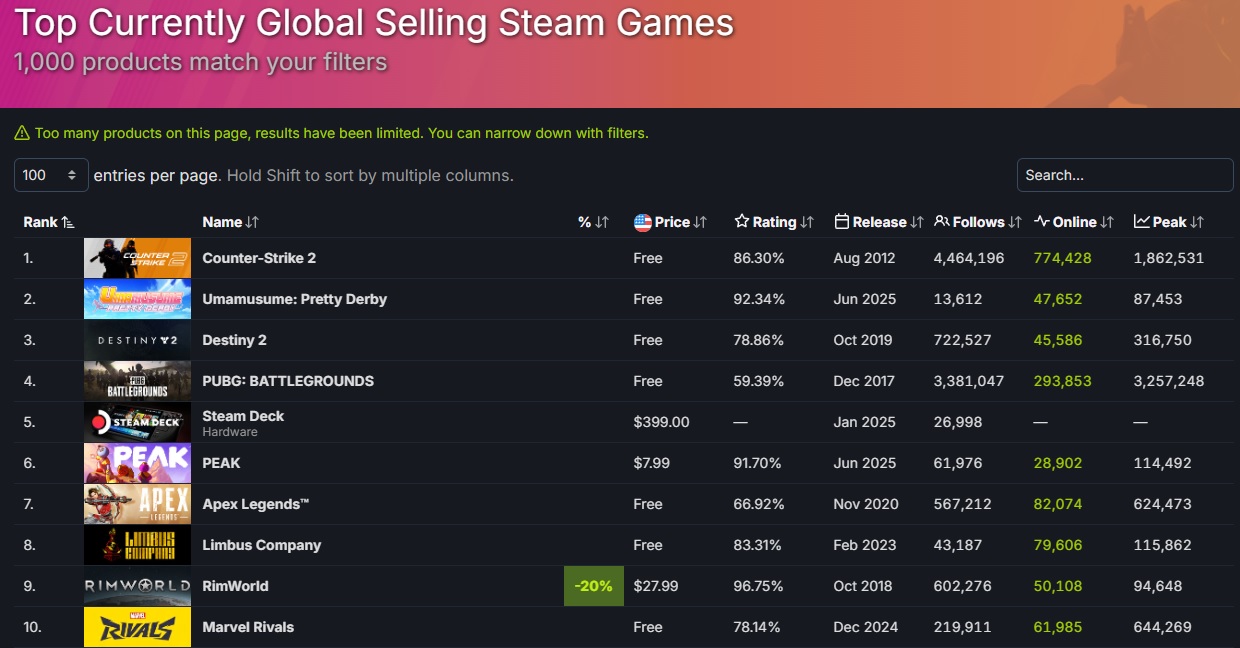Open the entries per page dropdown
Image resolution: width=1240 pixels, height=648 pixels.
(x=51, y=175)
